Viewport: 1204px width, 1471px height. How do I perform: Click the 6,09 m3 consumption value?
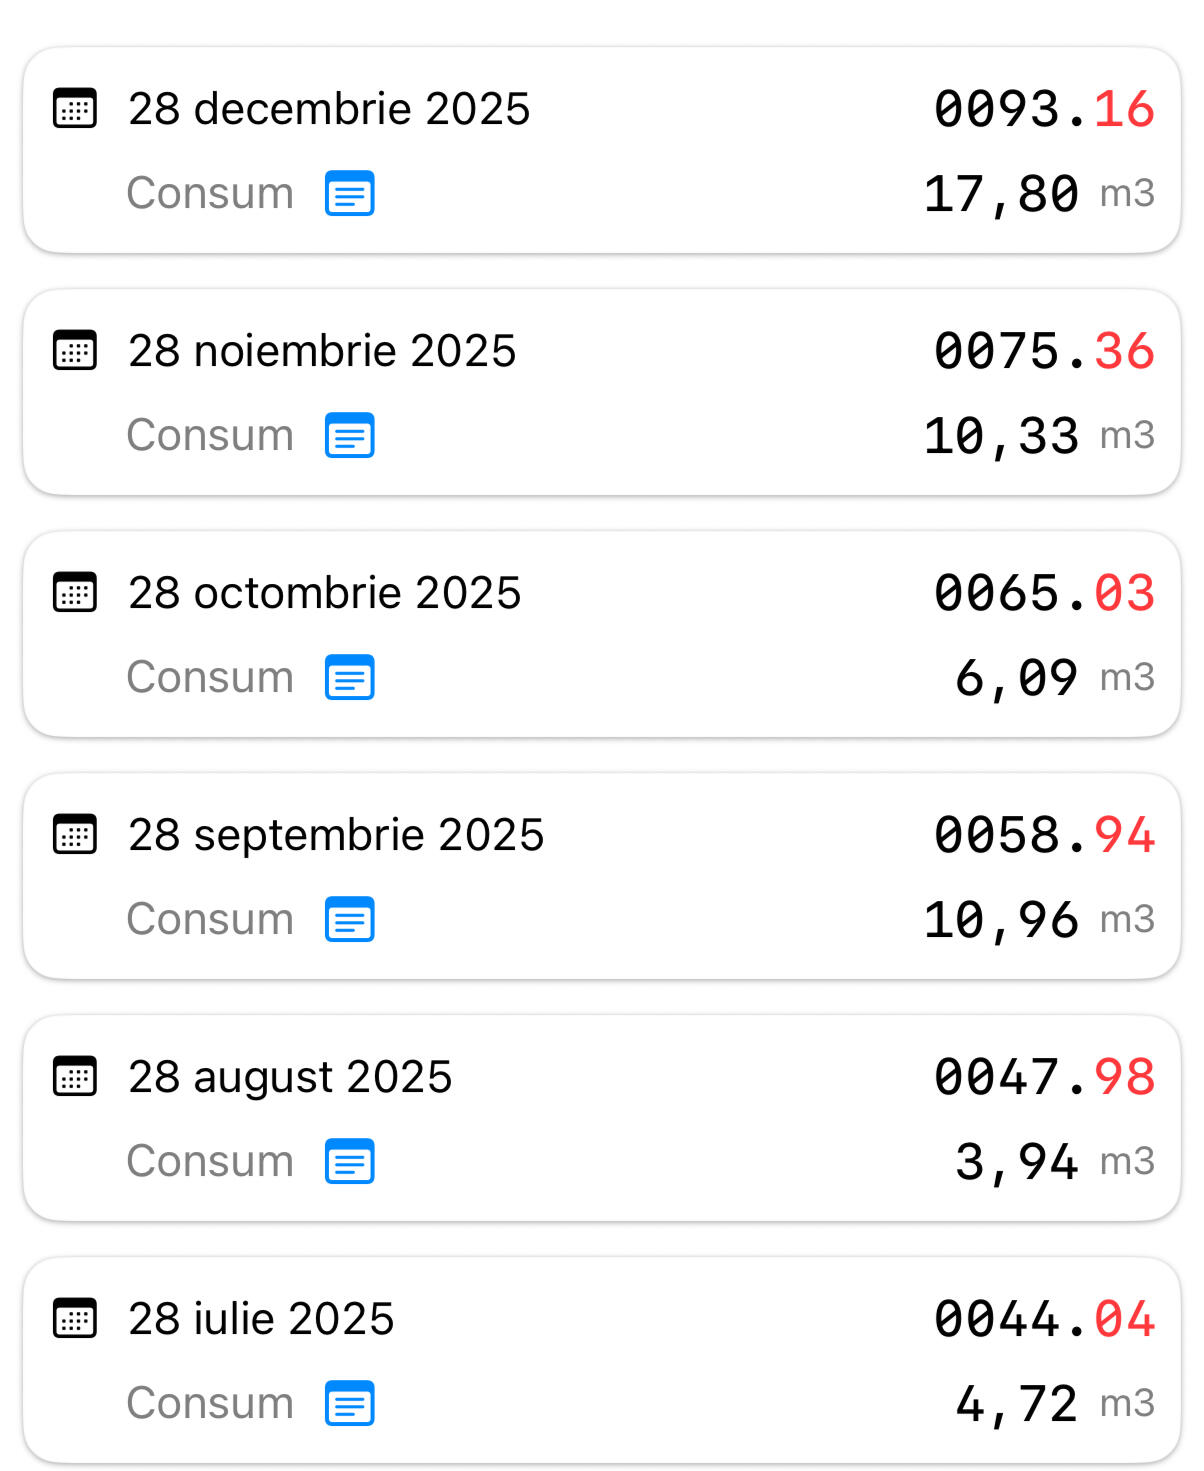(1053, 678)
